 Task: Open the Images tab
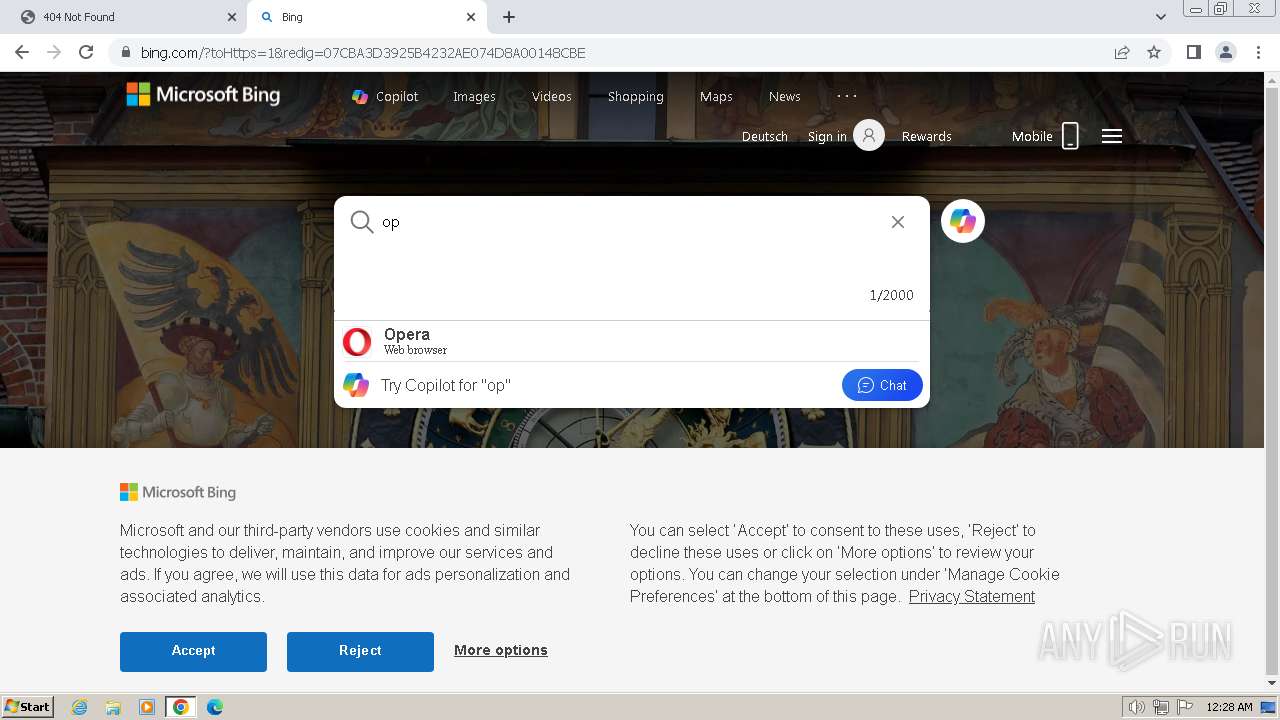click(x=474, y=96)
